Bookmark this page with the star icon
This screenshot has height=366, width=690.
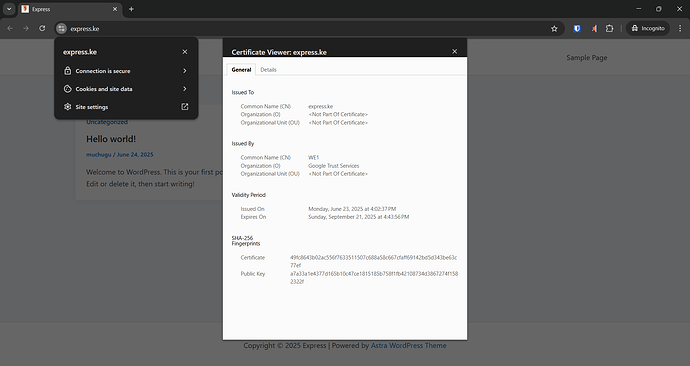click(554, 29)
